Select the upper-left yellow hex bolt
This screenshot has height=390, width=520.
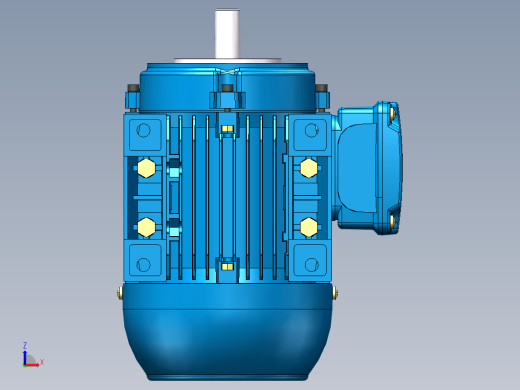coord(146,168)
